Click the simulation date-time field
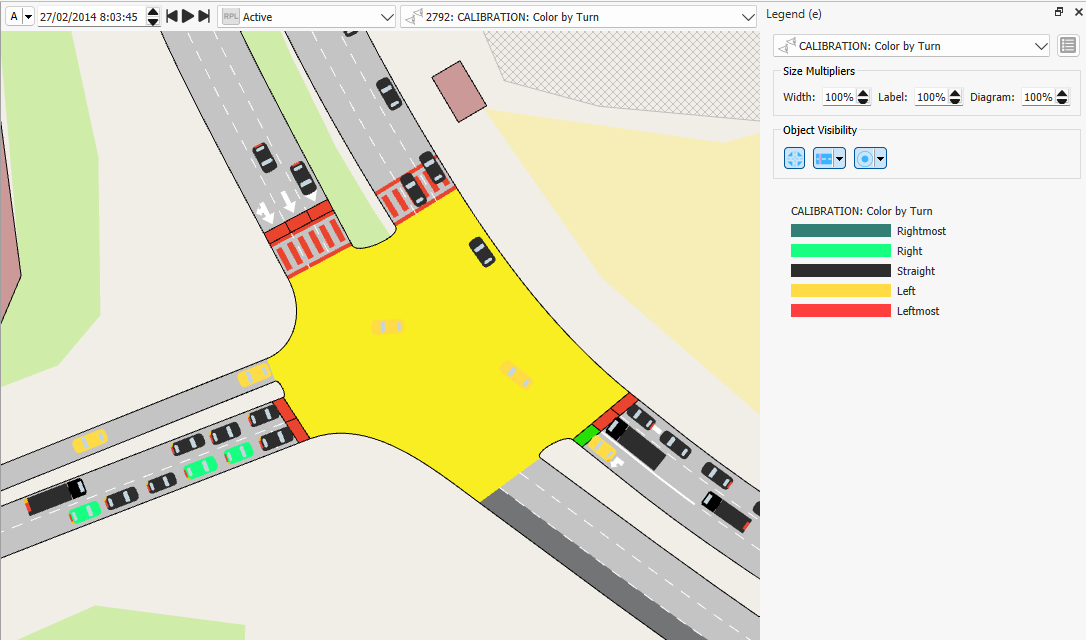1086x640 pixels. click(90, 16)
